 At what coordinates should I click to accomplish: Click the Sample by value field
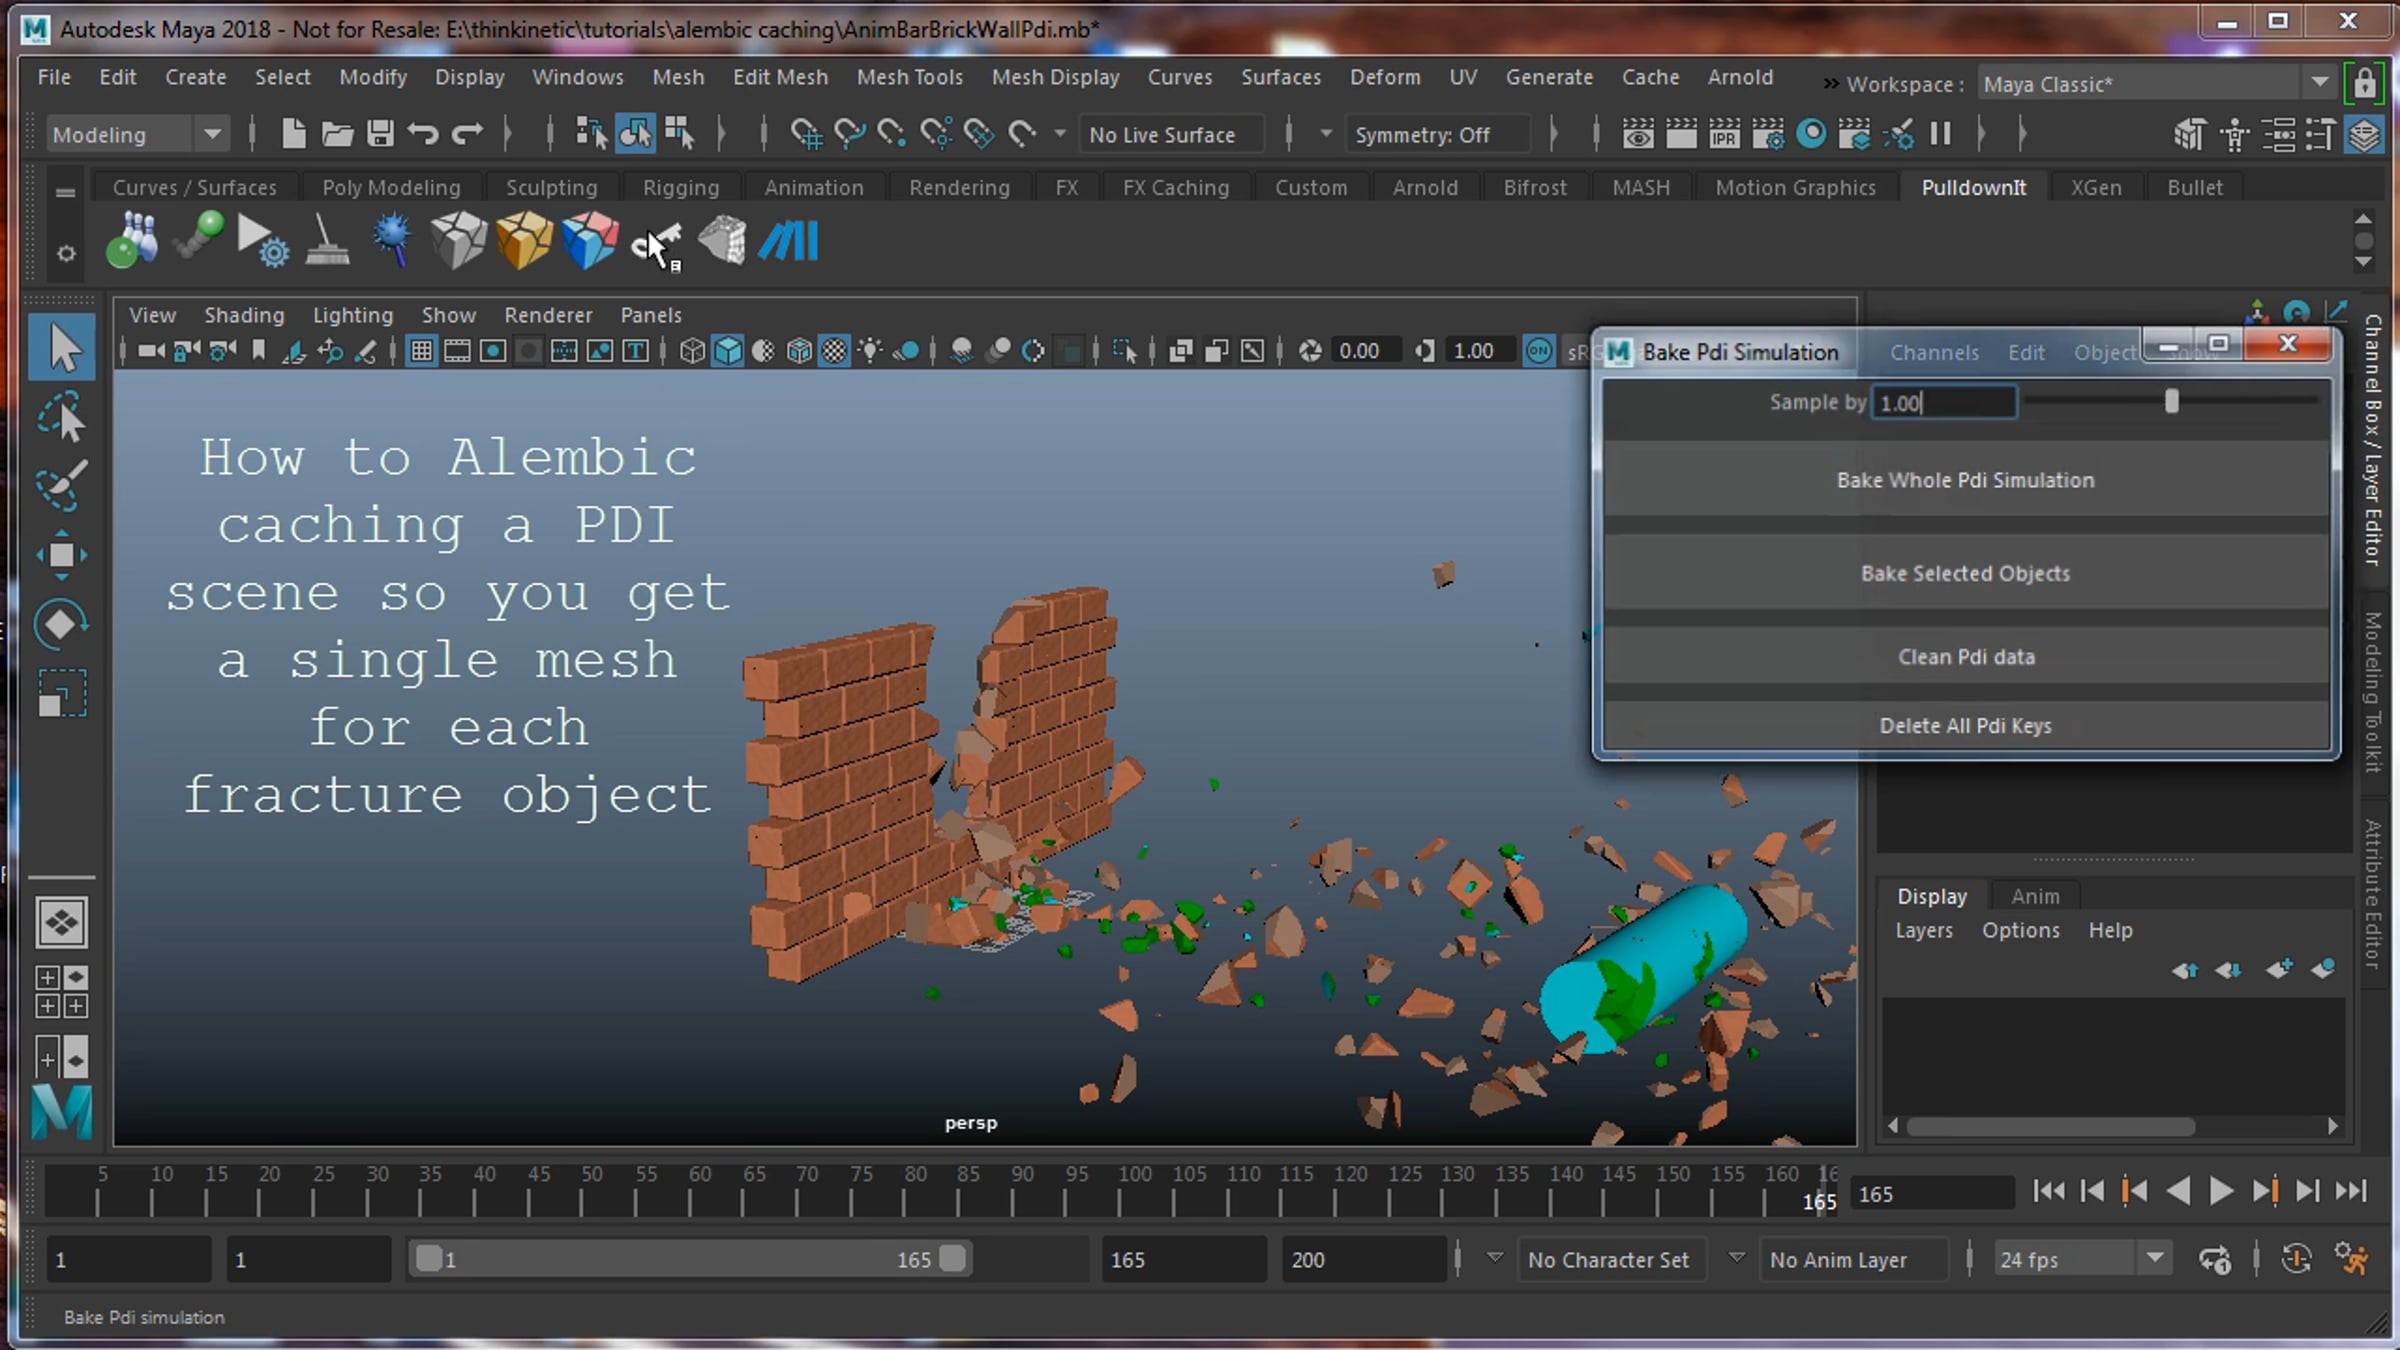1944,402
